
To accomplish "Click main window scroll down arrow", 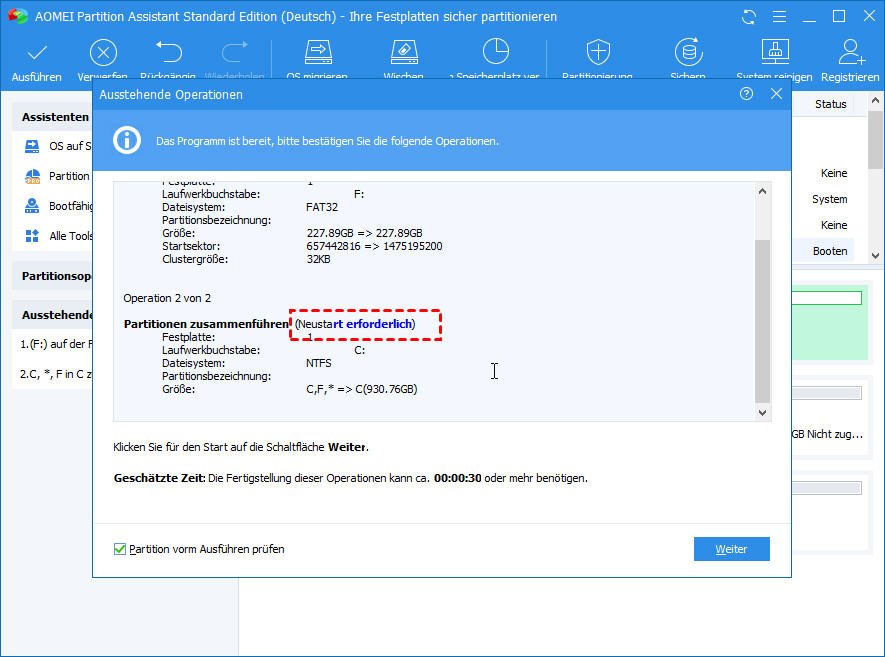I will [x=875, y=256].
